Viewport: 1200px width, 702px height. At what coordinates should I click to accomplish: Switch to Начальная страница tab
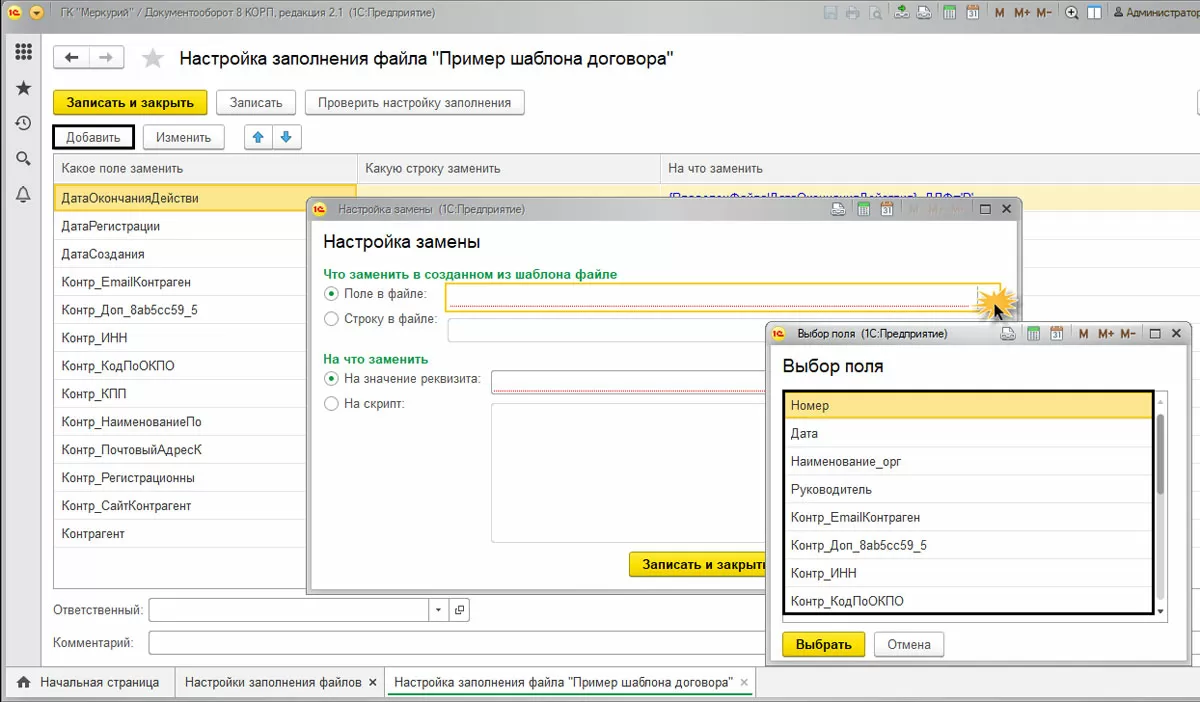[x=89, y=682]
